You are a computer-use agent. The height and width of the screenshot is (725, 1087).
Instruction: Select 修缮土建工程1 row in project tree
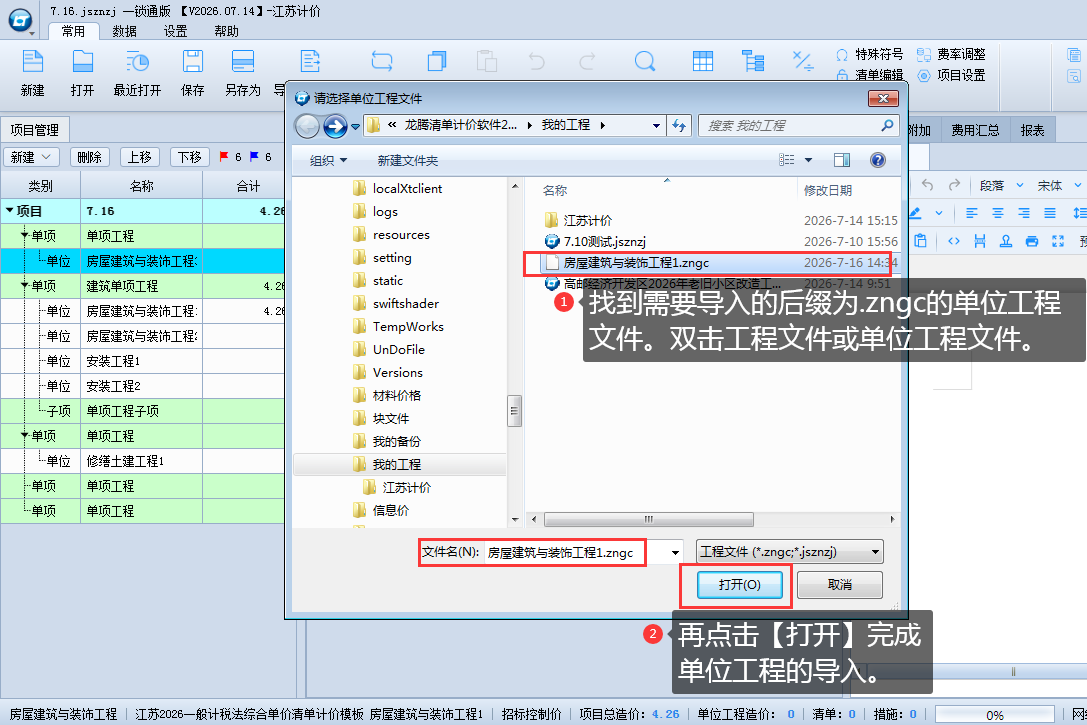pos(142,461)
